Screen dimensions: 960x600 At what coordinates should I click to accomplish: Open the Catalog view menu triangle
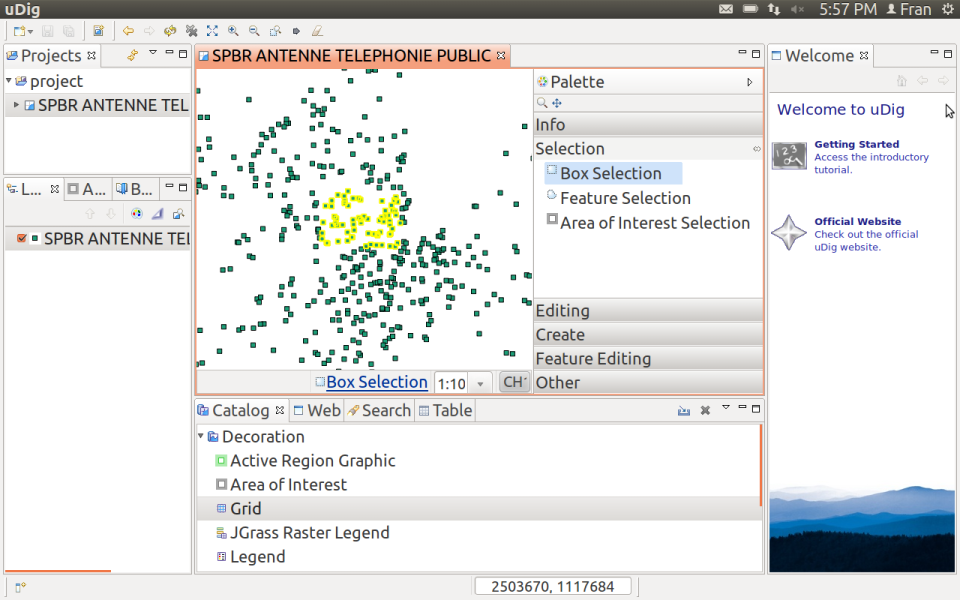[726, 407]
